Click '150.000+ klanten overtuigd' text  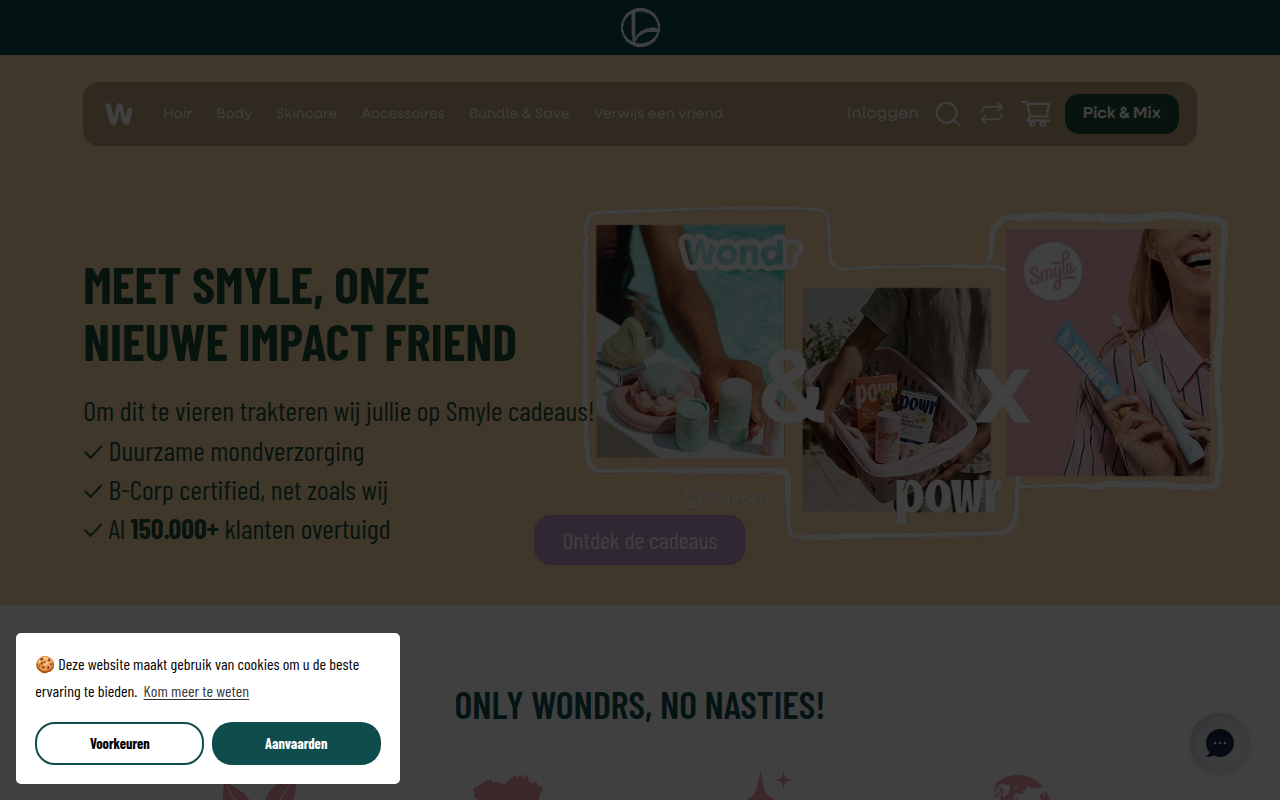tap(260, 530)
